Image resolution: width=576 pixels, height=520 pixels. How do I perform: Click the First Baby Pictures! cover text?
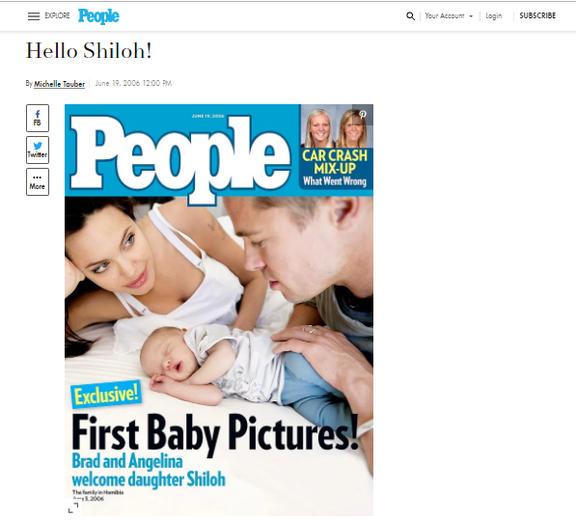(215, 433)
